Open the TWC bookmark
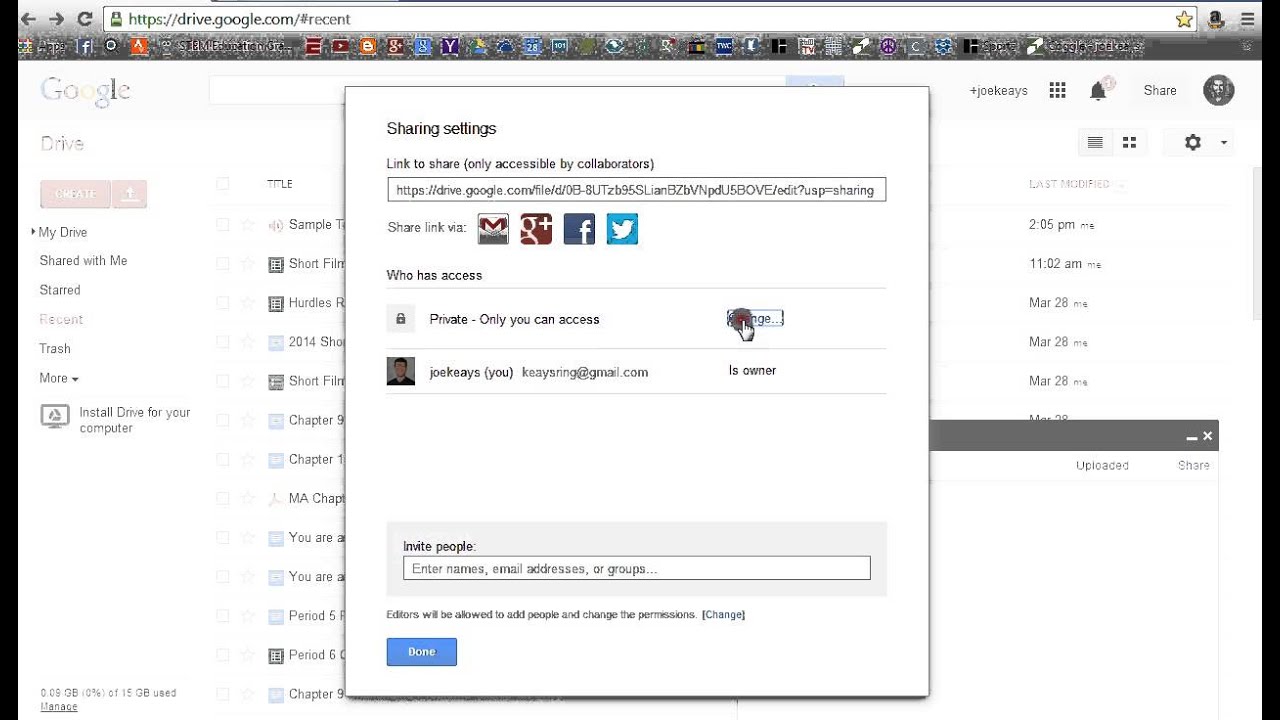The width and height of the screenshot is (1280, 720). [x=724, y=46]
